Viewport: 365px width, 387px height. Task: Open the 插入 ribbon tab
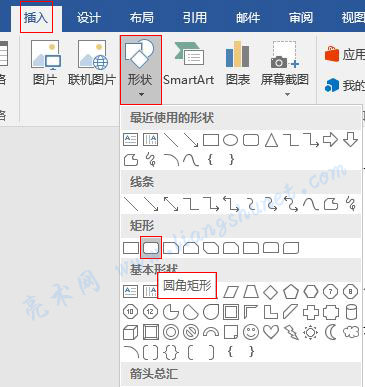click(36, 17)
